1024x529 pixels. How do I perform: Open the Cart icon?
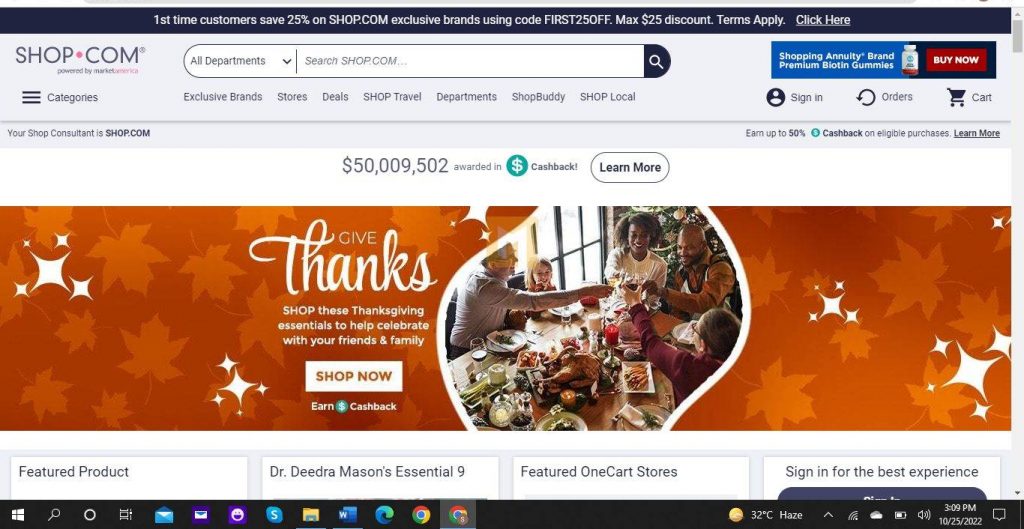pos(957,97)
